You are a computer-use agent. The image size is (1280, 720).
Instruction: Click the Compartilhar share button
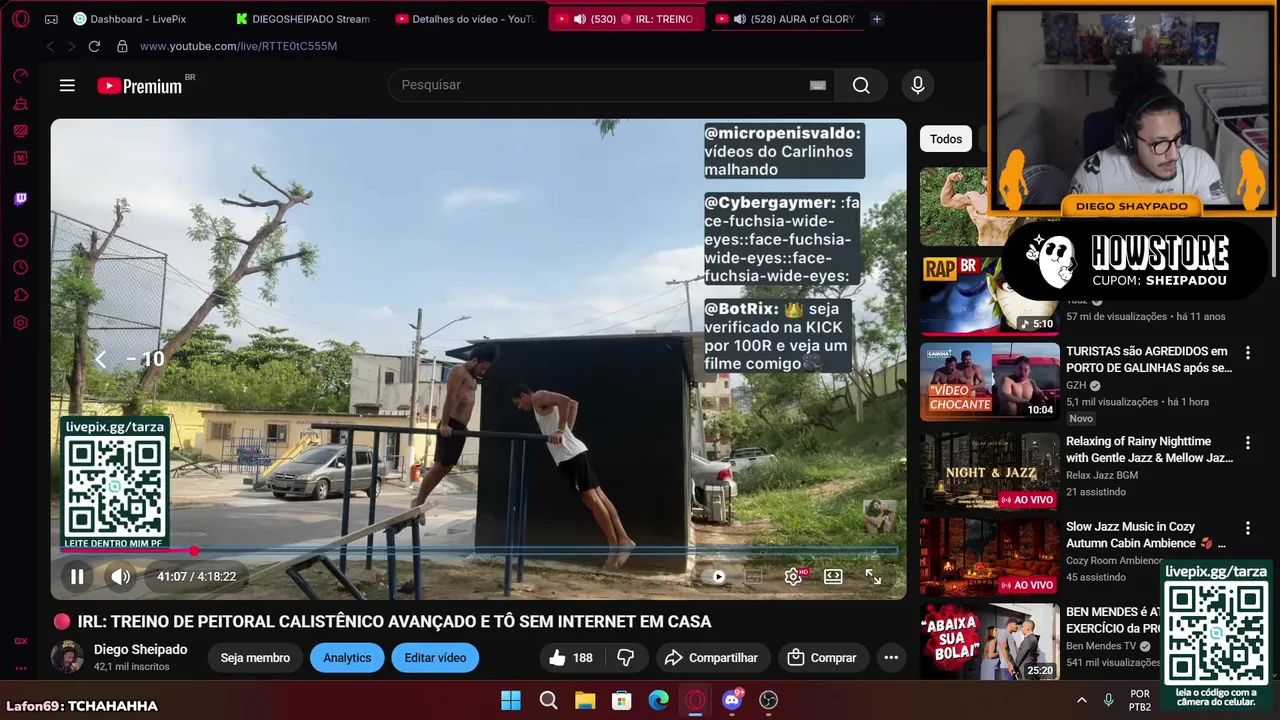pos(711,657)
